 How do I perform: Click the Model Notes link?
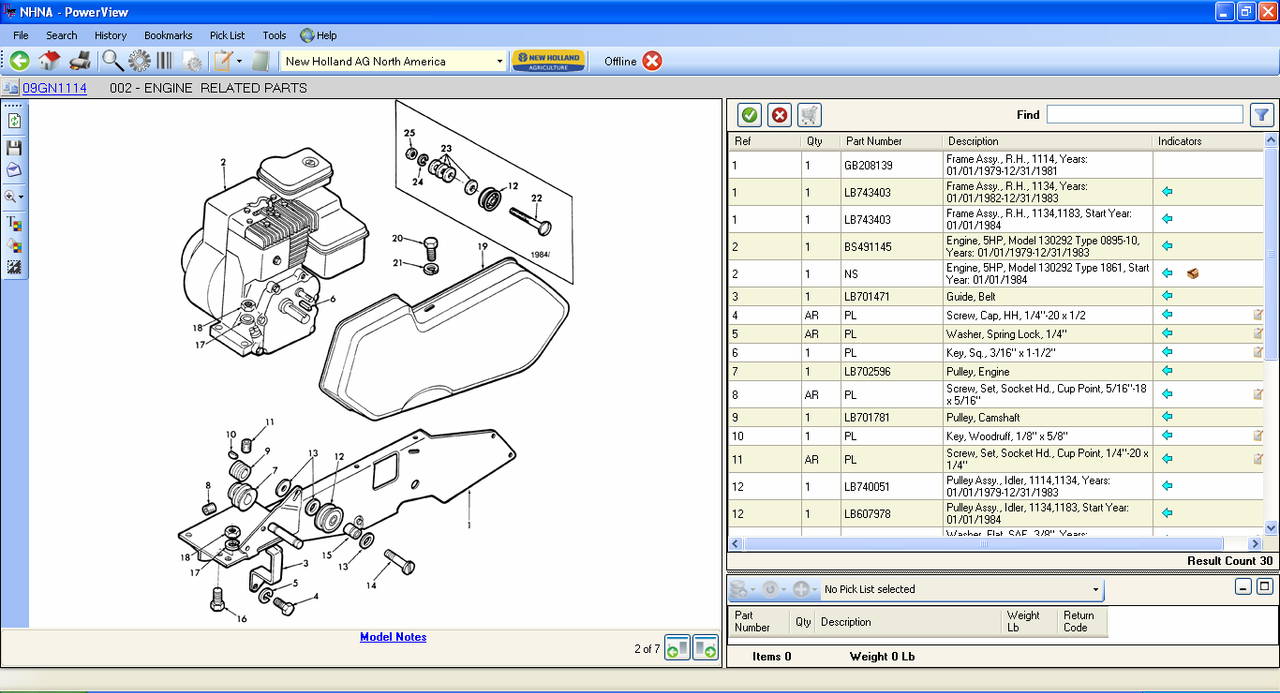click(393, 637)
